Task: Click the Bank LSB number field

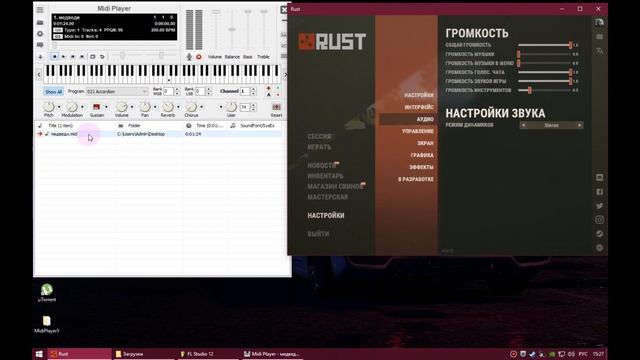Action: [200, 91]
